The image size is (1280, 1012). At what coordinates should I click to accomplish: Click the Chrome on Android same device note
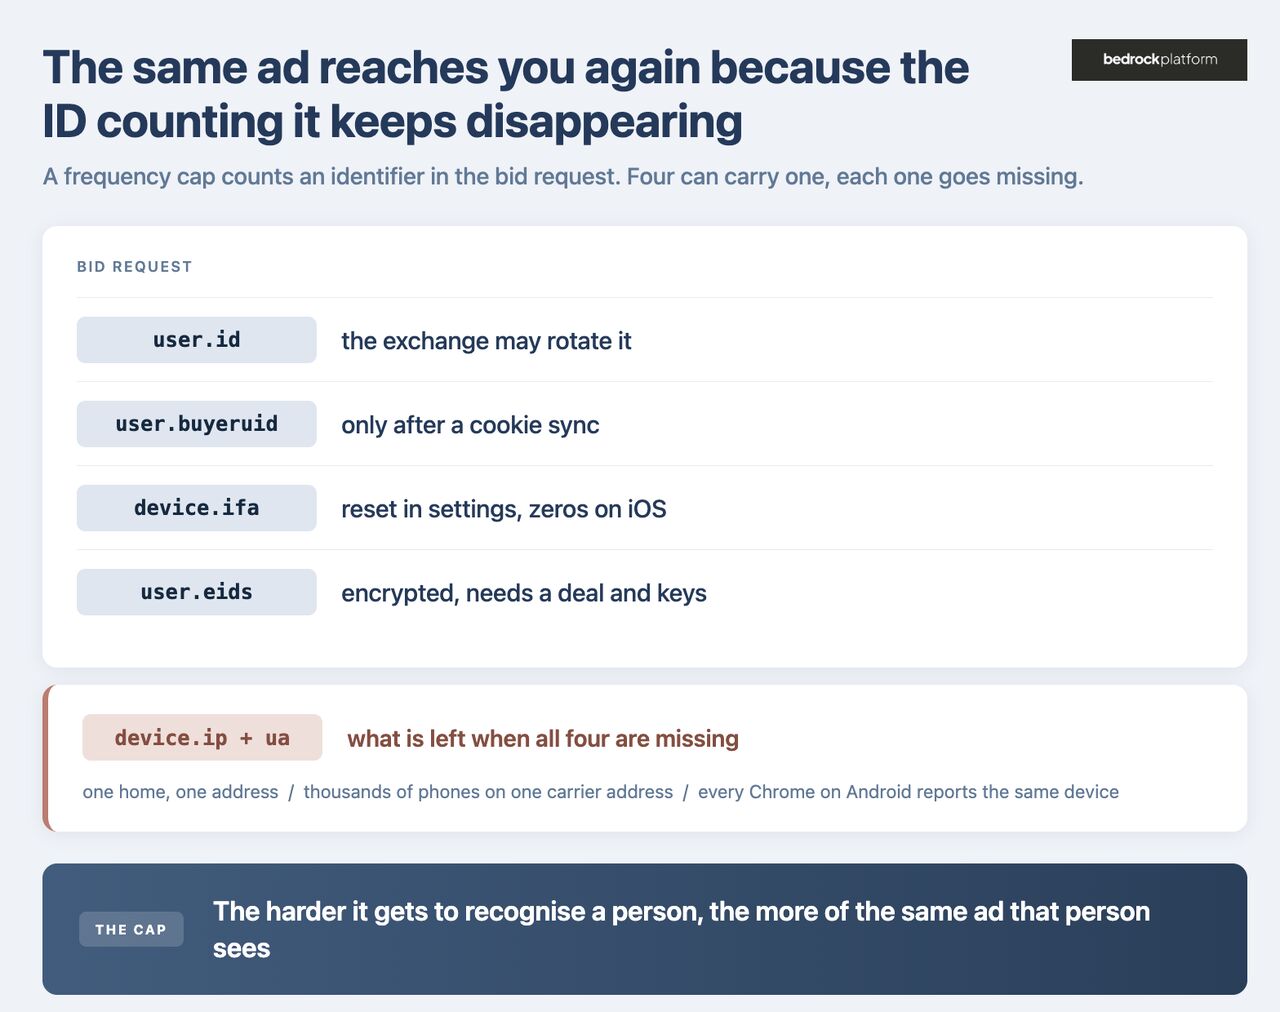point(908,792)
